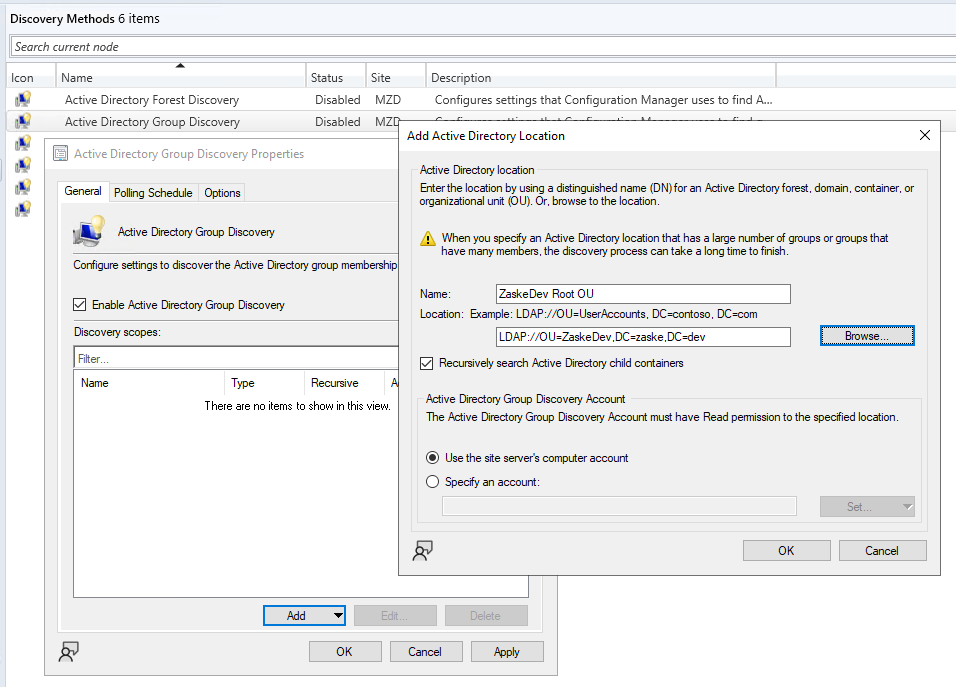
Task: Click the Browse button for the LDAP location
Action: (x=866, y=335)
